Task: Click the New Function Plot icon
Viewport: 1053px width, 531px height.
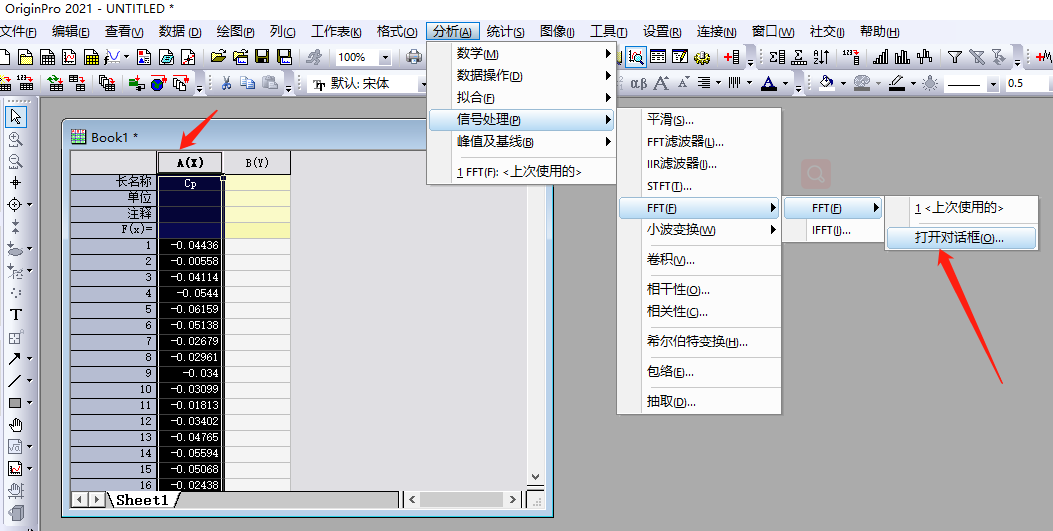Action: coord(112,57)
